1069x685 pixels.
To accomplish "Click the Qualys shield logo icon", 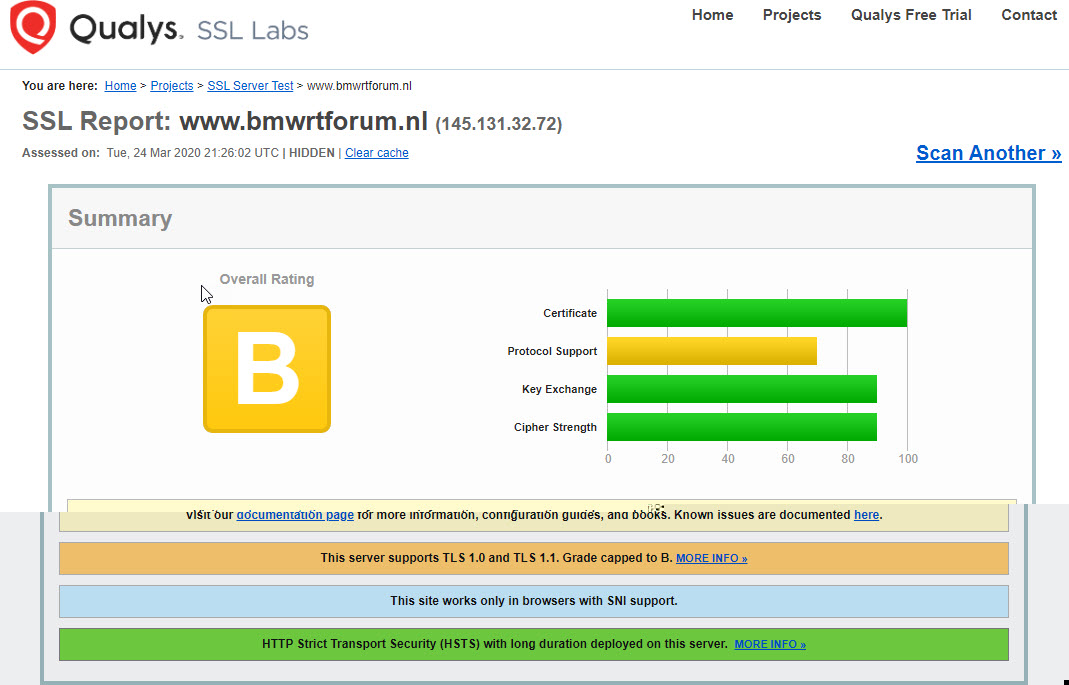I will 33,27.
